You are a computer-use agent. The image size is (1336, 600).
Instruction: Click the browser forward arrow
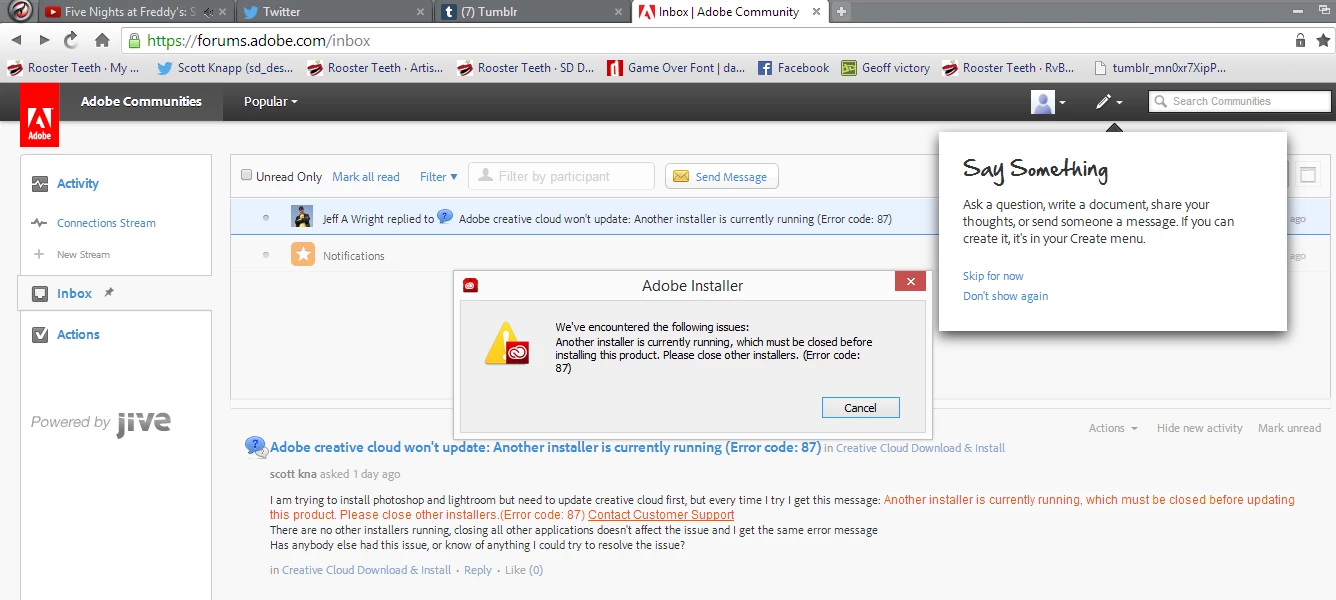coord(44,40)
